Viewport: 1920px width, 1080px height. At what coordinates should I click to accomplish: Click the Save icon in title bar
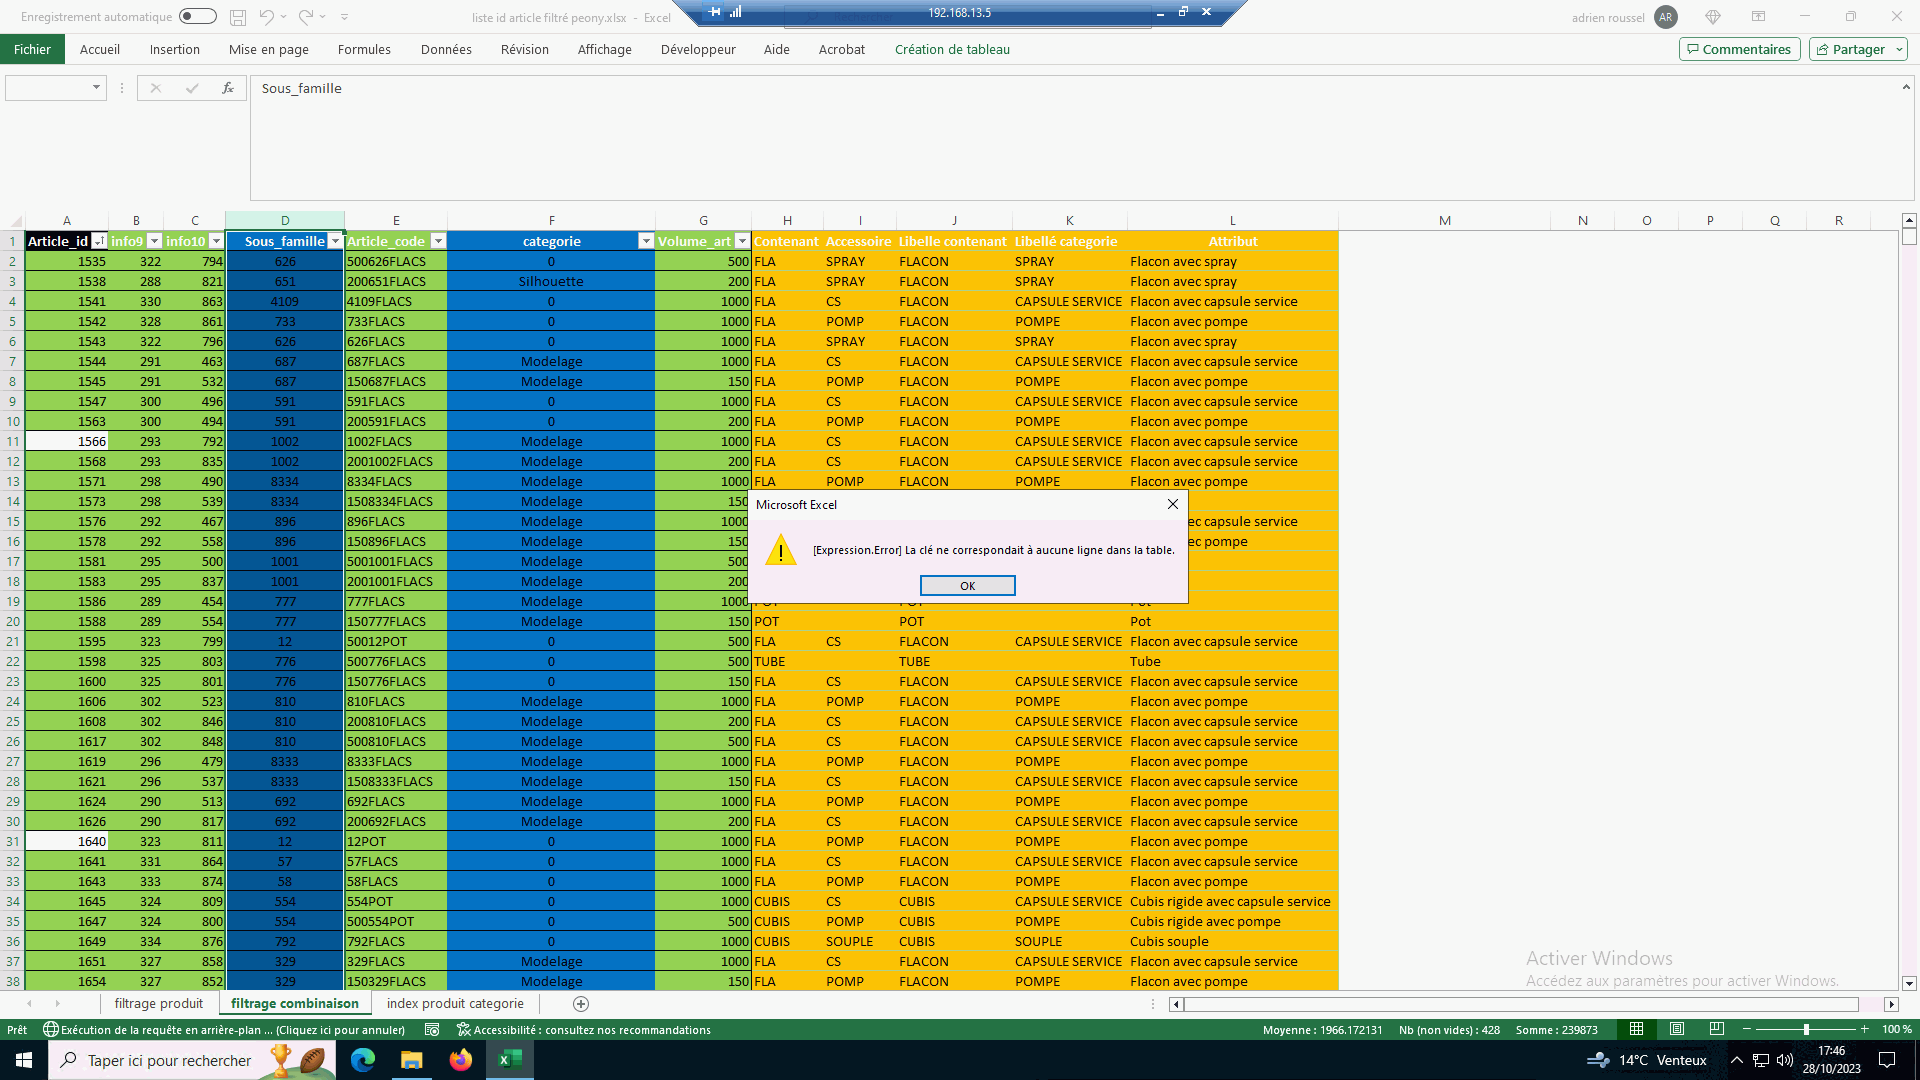[238, 17]
